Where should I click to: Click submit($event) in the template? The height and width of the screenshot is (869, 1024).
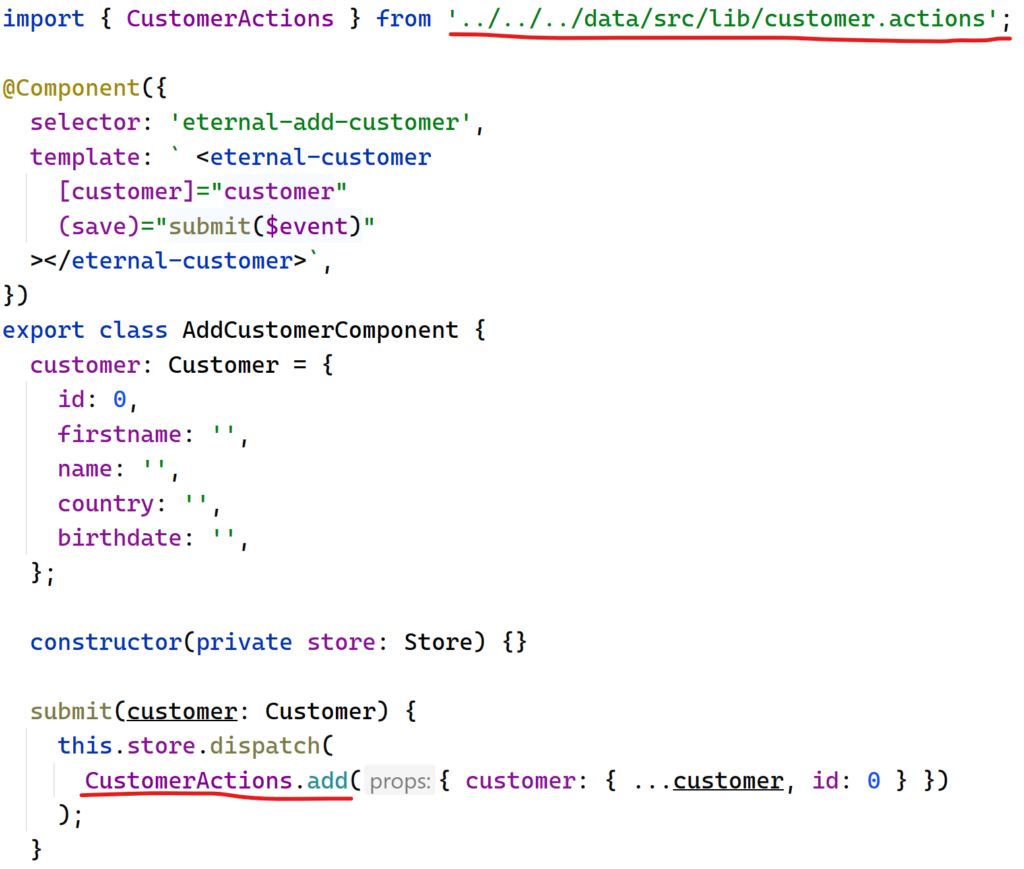pyautogui.click(x=264, y=226)
